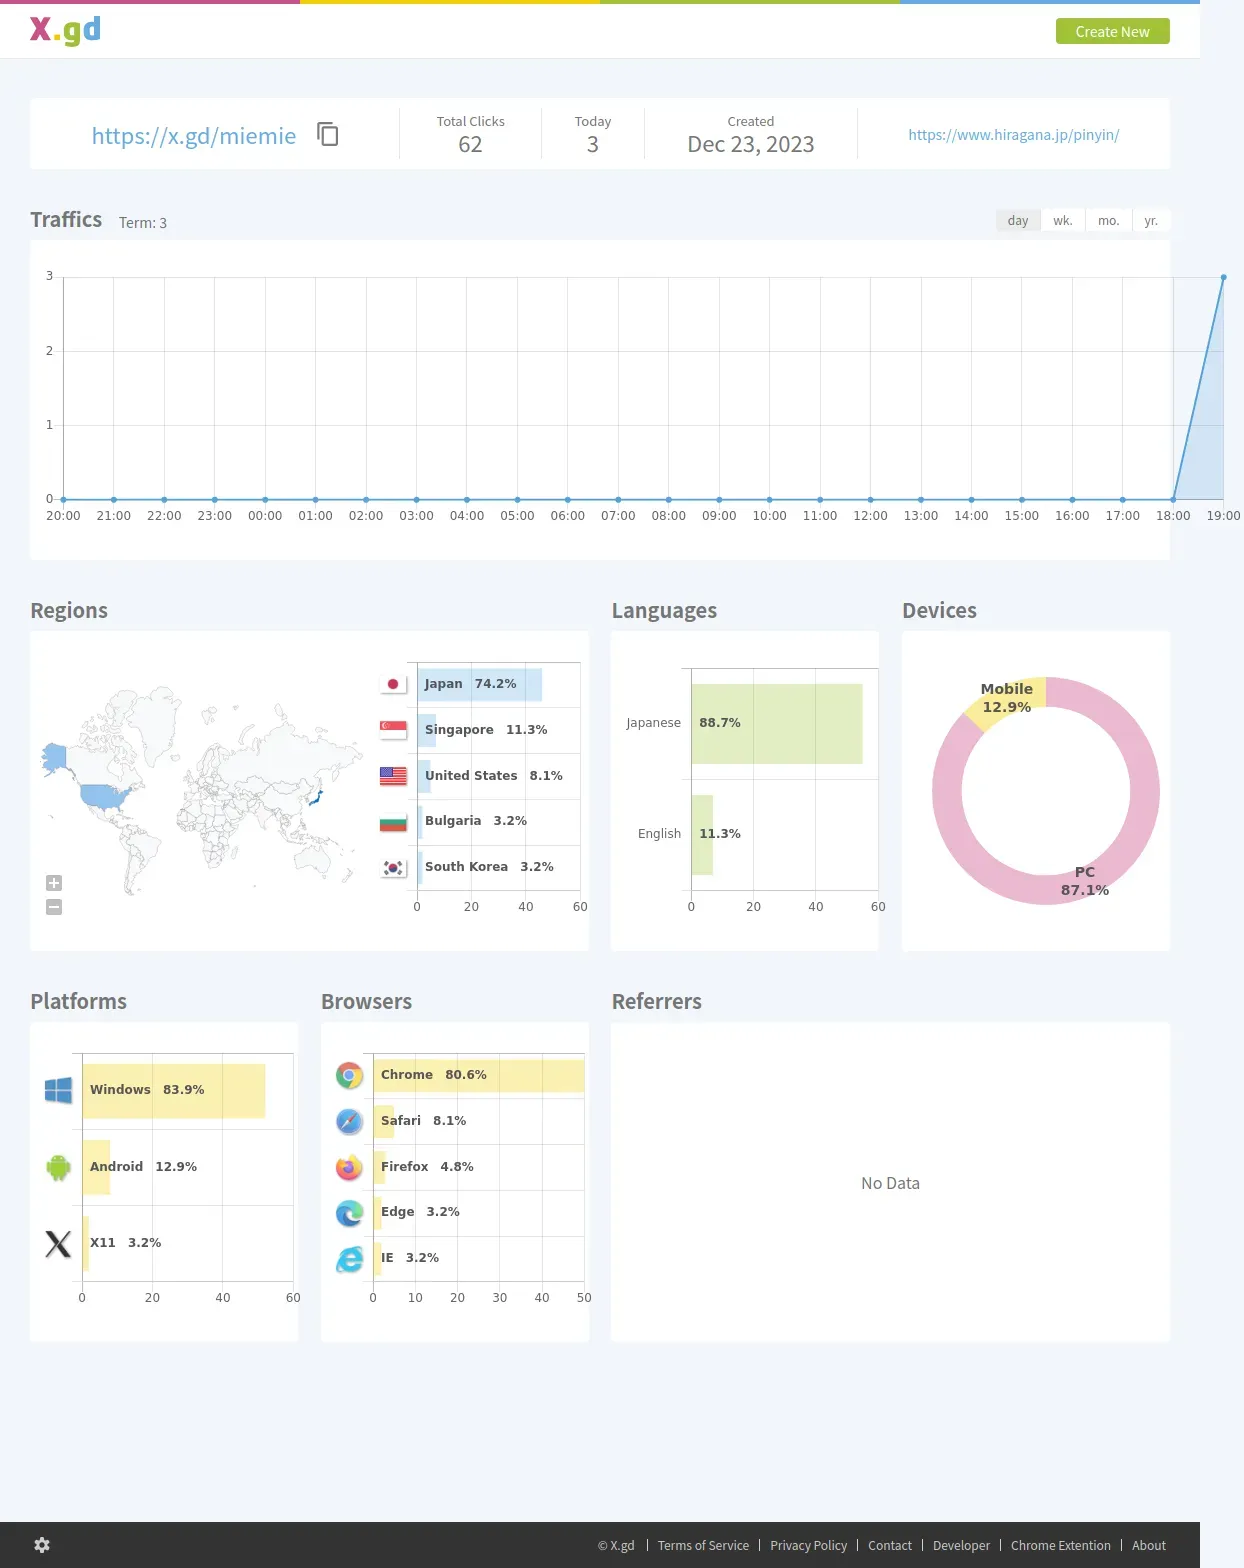This screenshot has width=1244, height=1568.
Task: Open the settings gear in the footer
Action: [x=42, y=1545]
